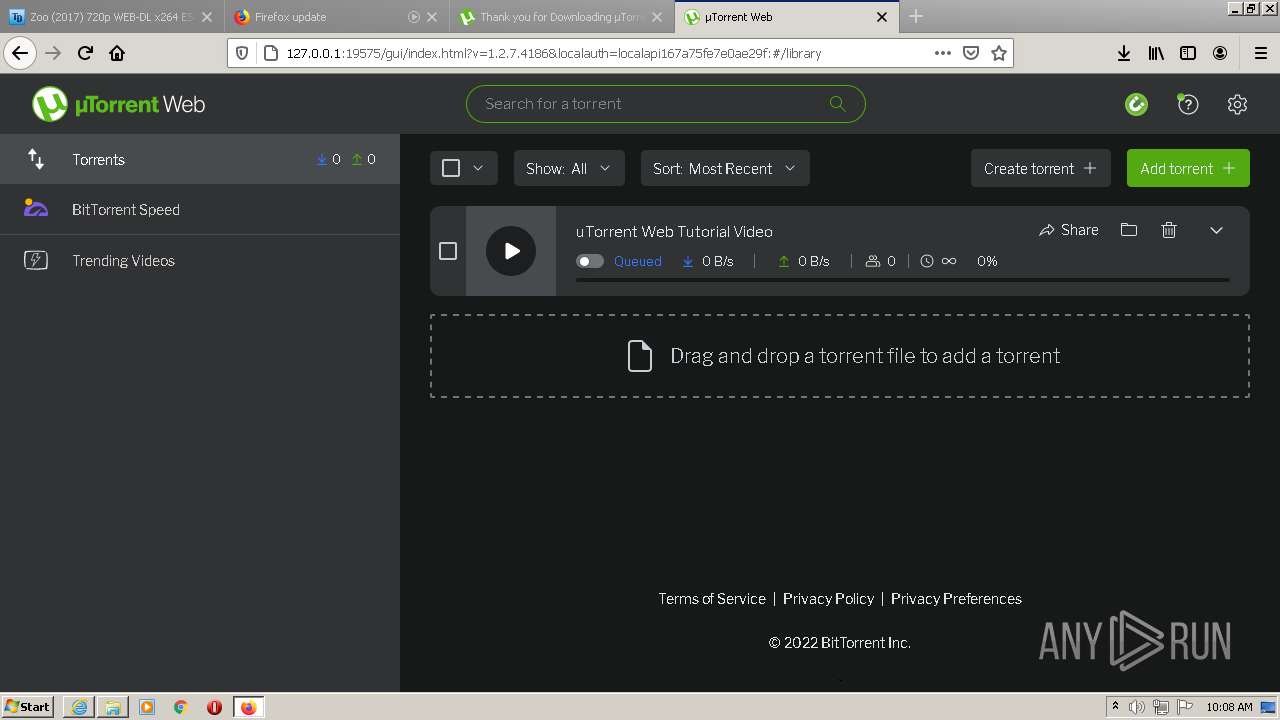This screenshot has width=1280, height=720.
Task: Open the help question mark icon
Action: (x=1188, y=104)
